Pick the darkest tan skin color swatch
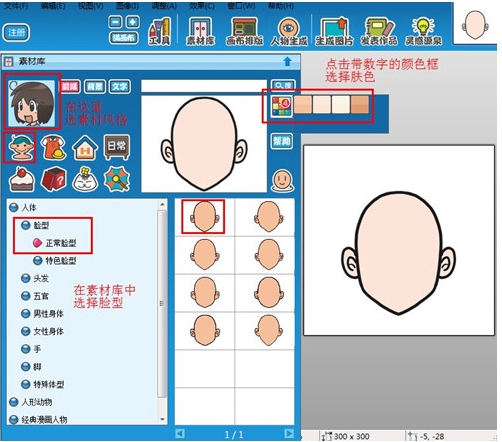Image resolution: width=502 pixels, height=442 pixels. [360, 105]
